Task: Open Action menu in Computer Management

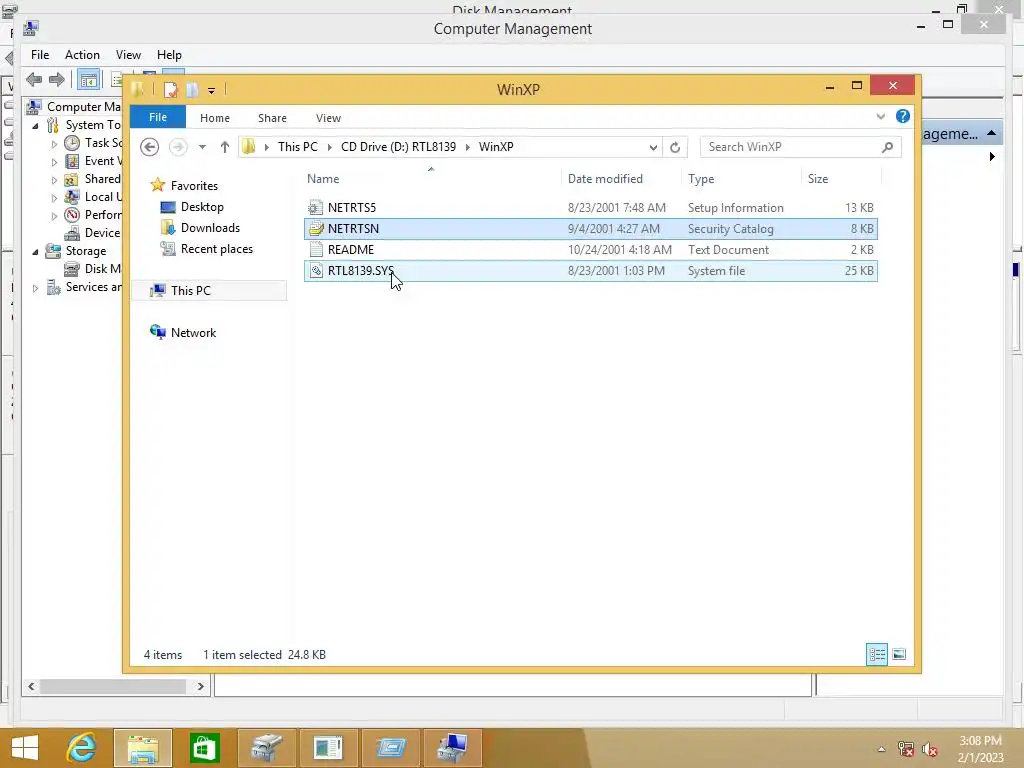Action: pyautogui.click(x=82, y=55)
